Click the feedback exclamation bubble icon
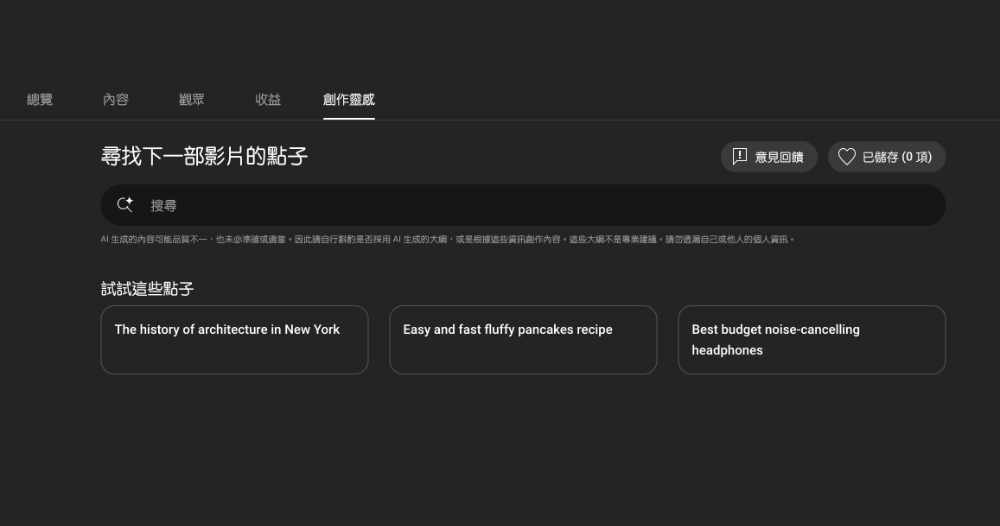 [x=740, y=157]
